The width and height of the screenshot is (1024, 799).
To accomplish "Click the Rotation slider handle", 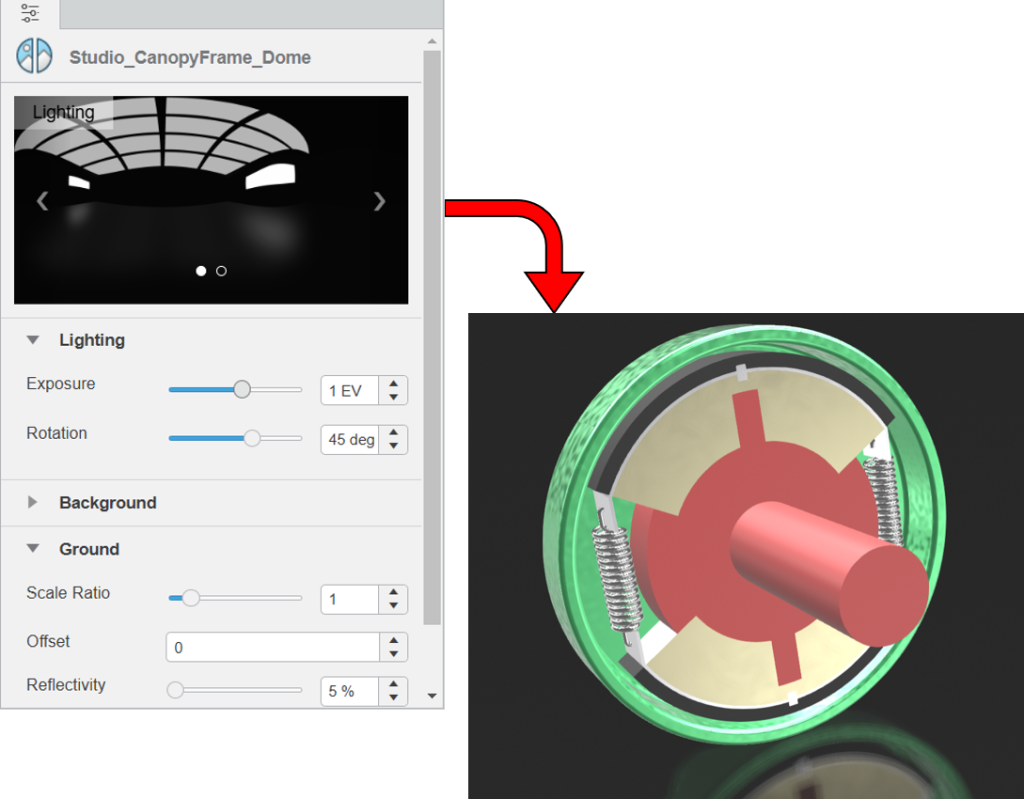I will click(252, 438).
